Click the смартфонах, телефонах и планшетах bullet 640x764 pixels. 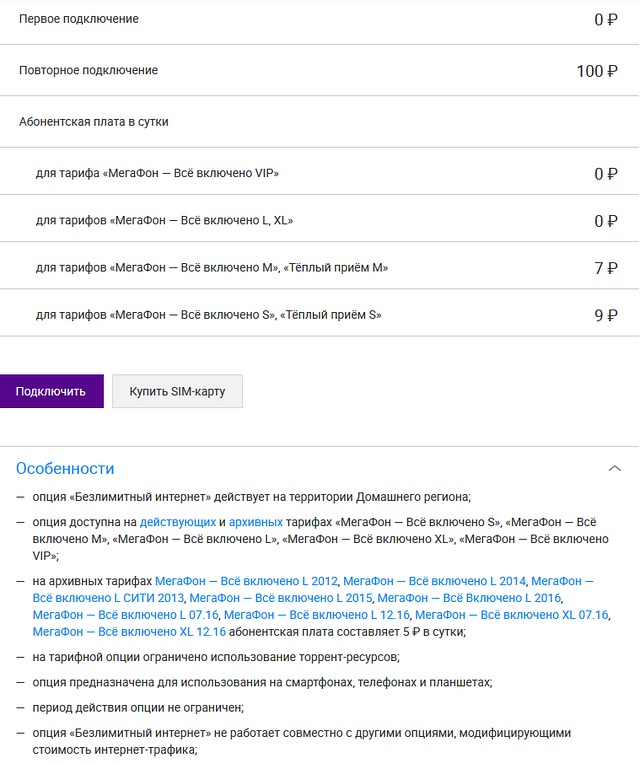[263, 682]
